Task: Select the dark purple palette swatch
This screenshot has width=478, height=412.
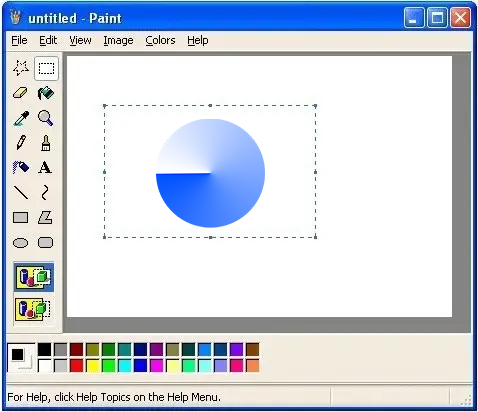Action: [x=157, y=350]
